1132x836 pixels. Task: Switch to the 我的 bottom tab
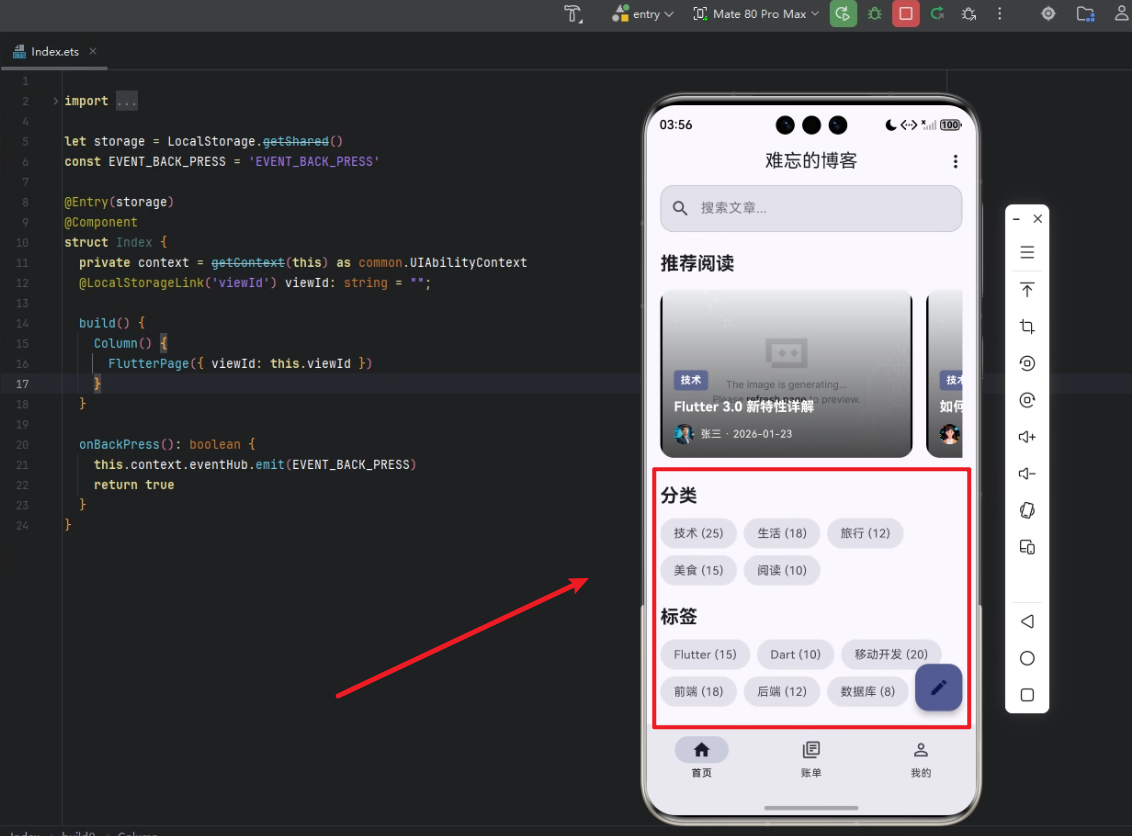click(921, 759)
